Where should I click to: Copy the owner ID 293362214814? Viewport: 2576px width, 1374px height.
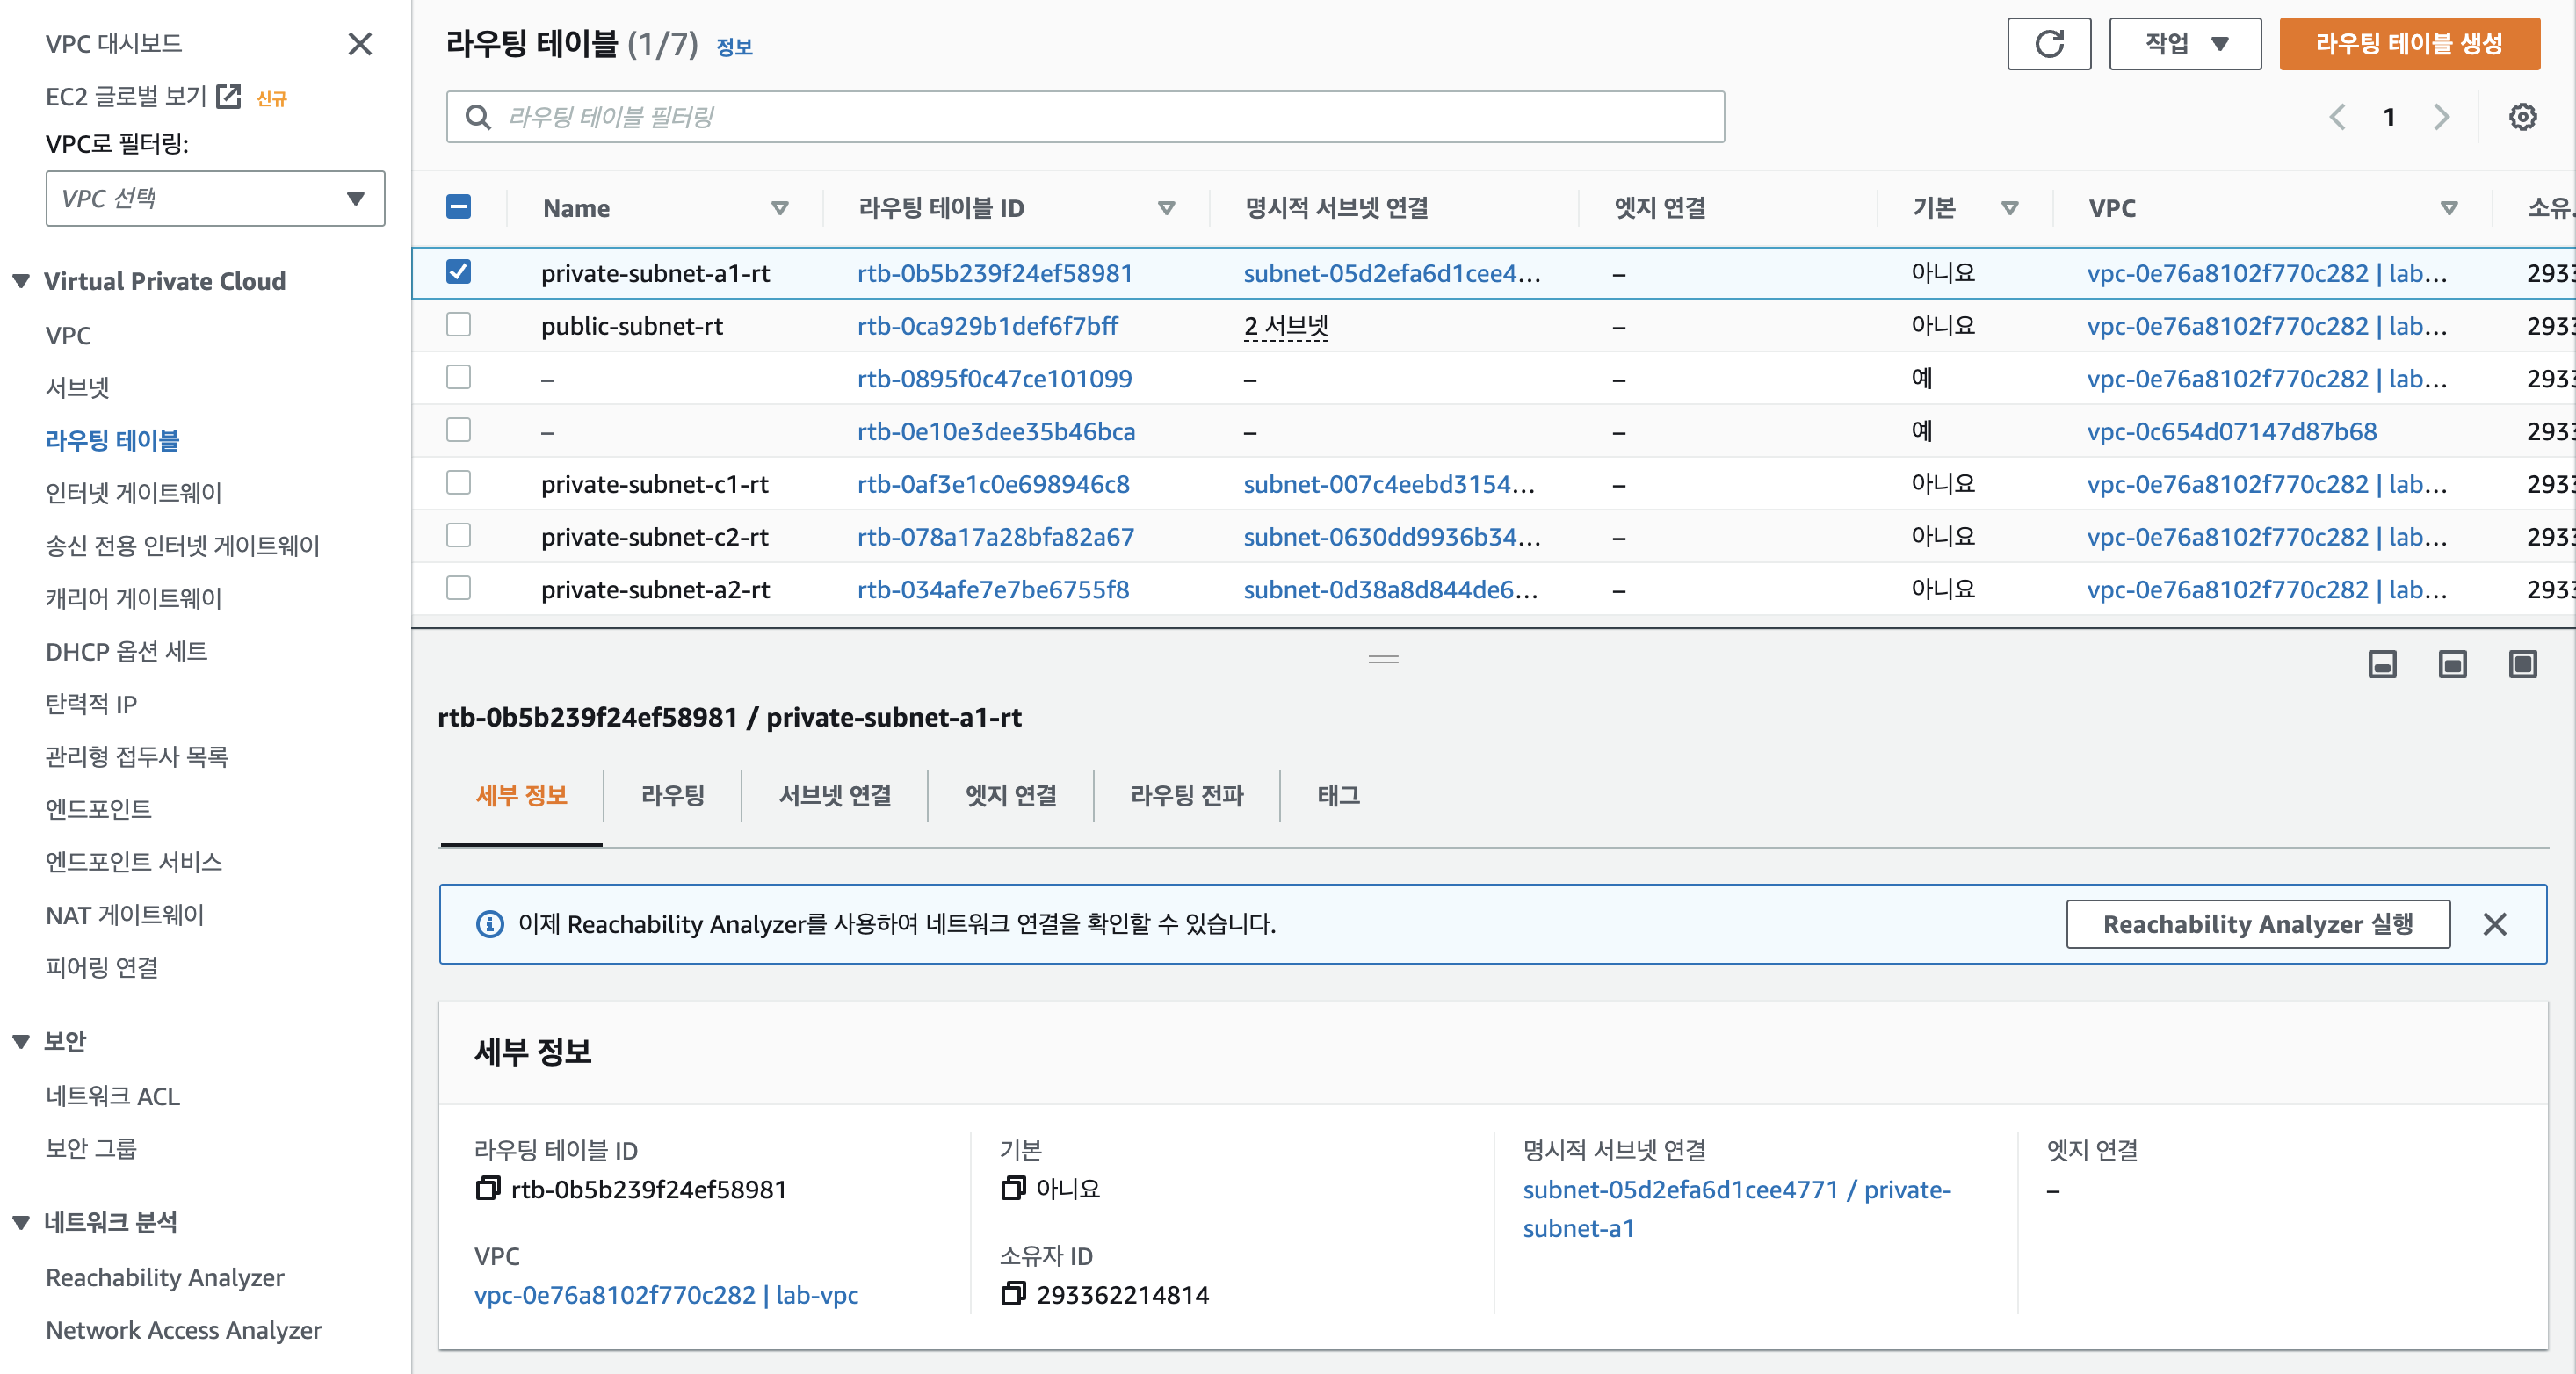point(1012,1294)
